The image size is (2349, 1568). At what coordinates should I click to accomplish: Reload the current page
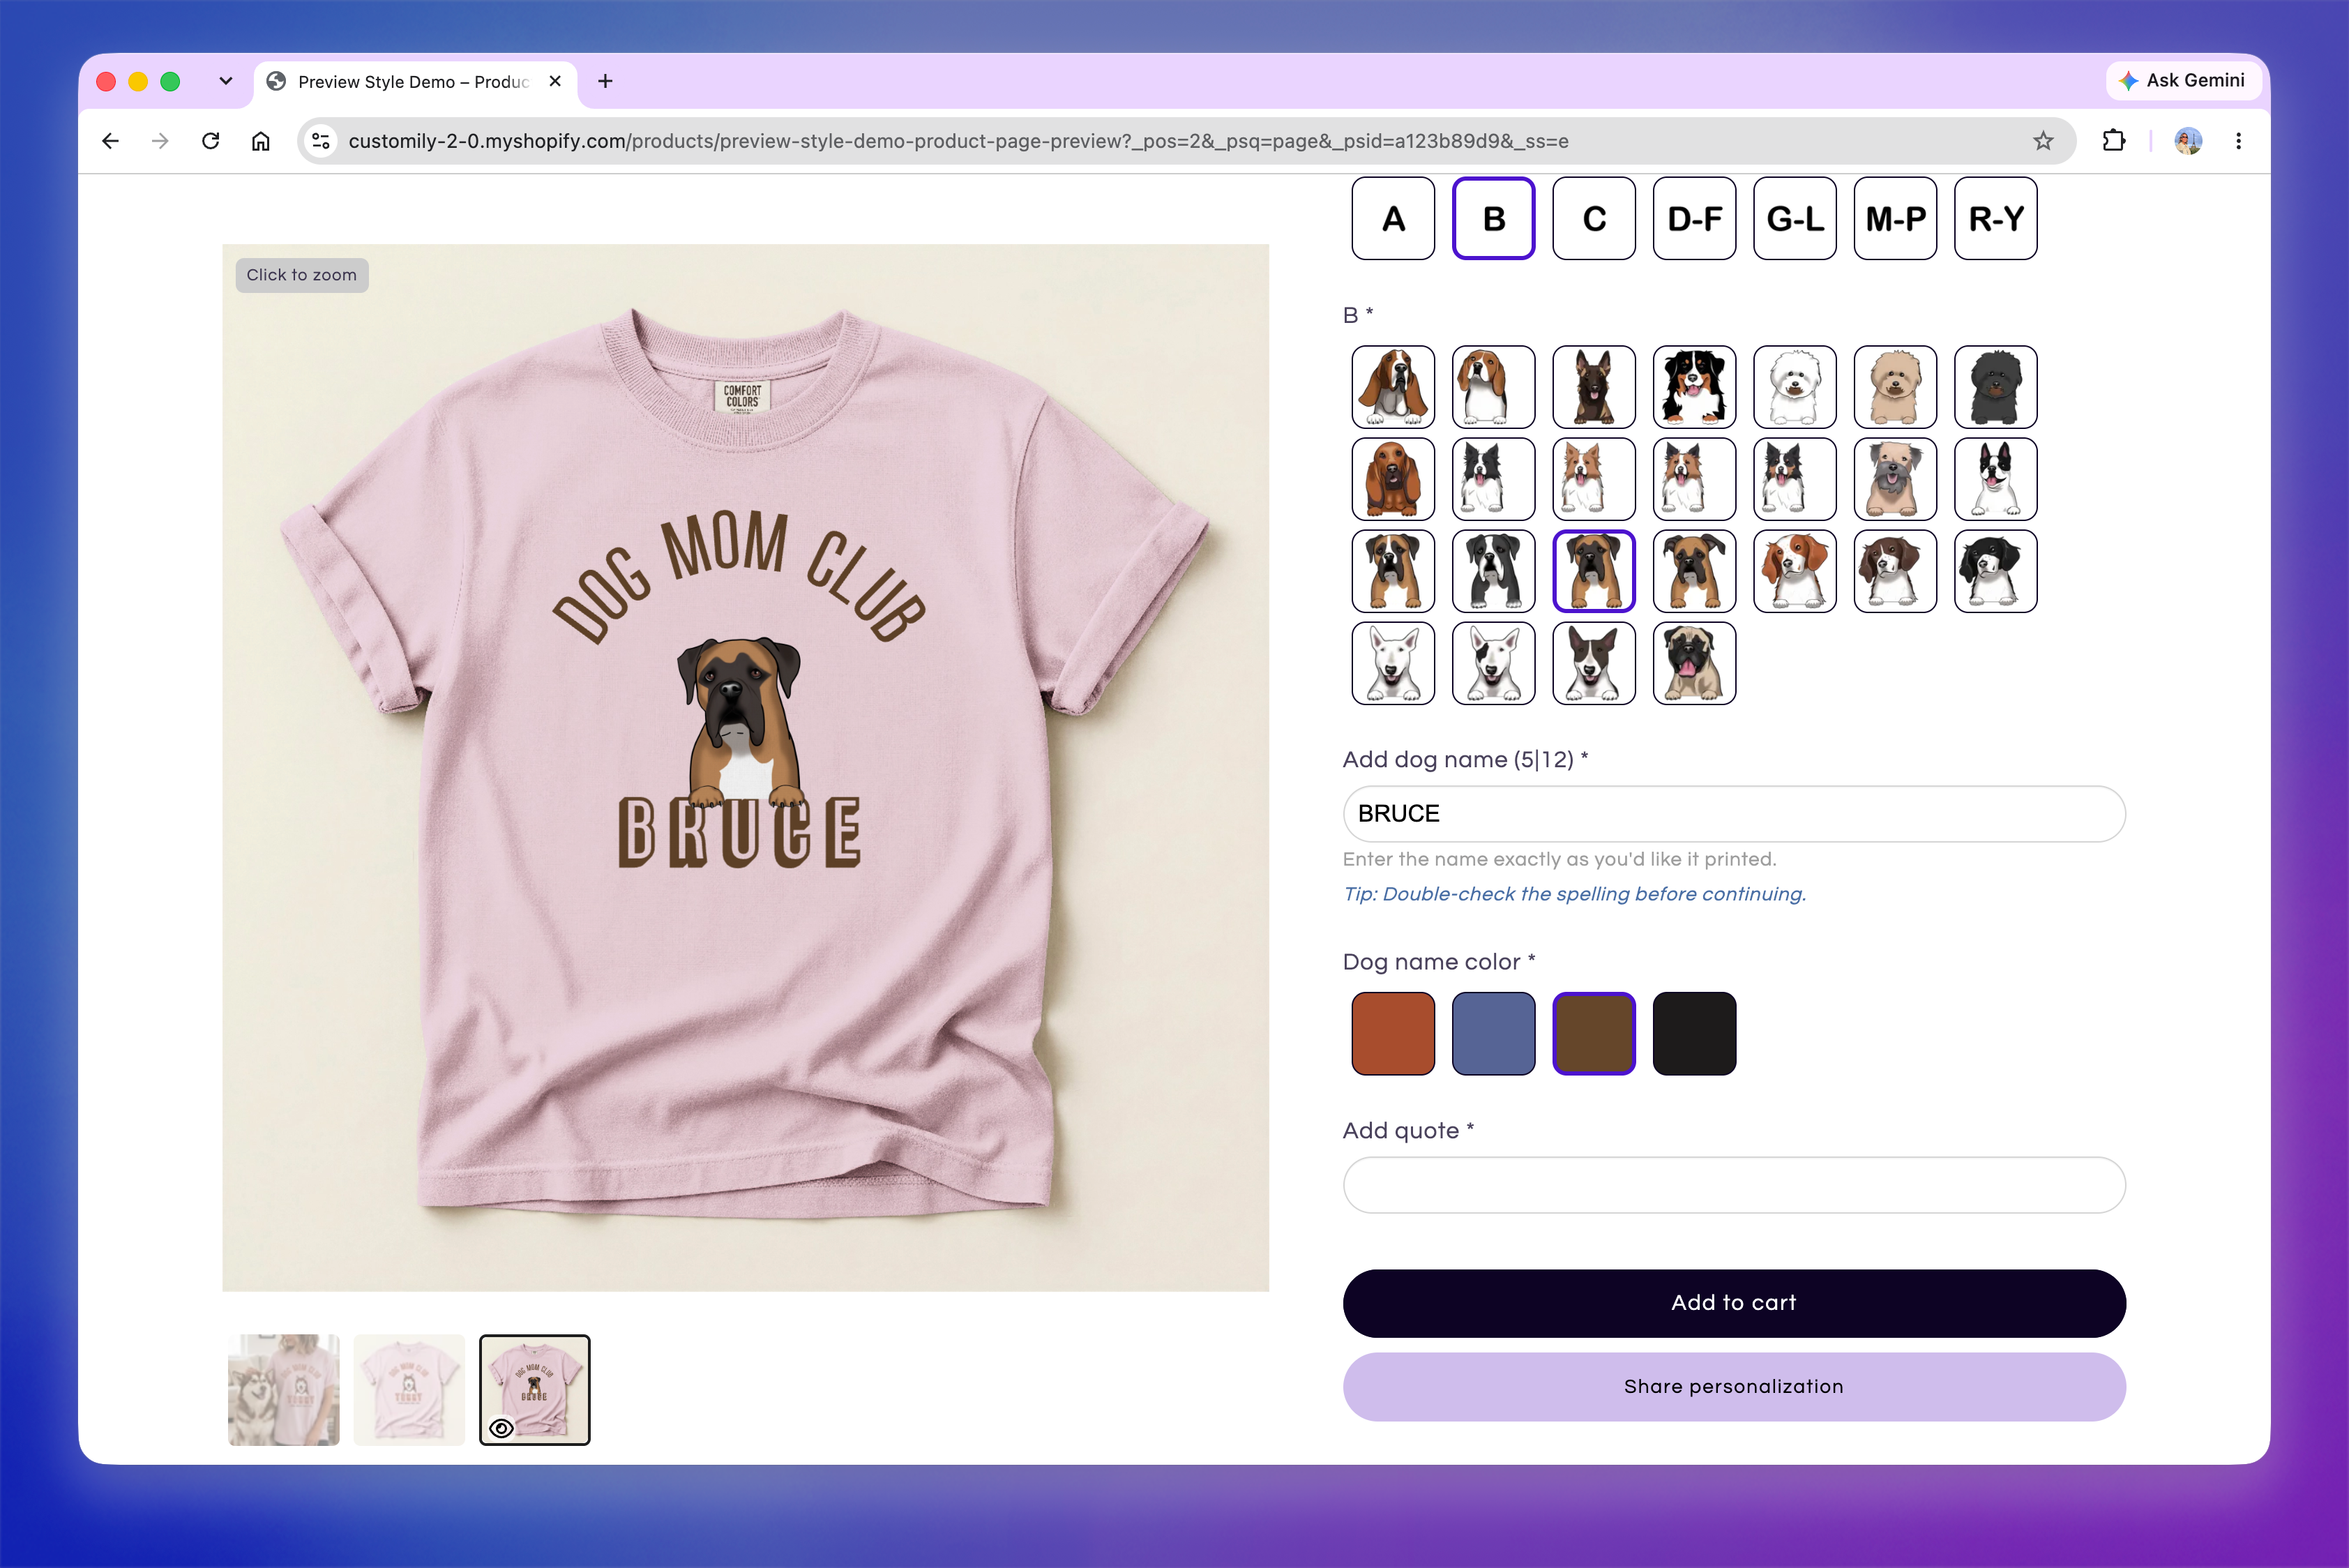coord(210,141)
